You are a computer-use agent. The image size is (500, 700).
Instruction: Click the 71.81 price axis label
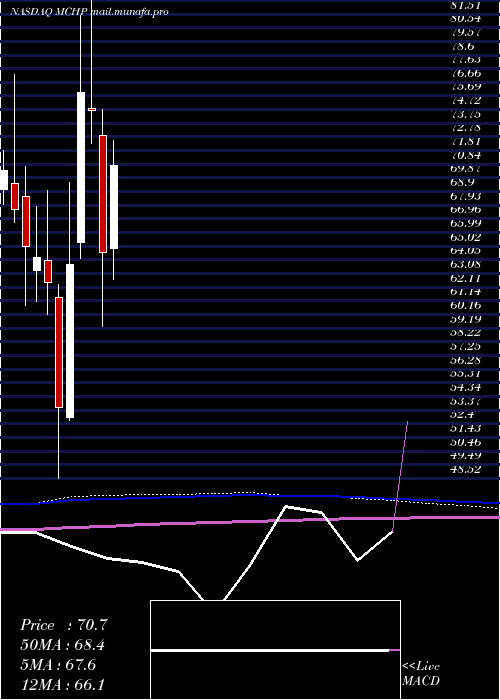click(x=465, y=141)
